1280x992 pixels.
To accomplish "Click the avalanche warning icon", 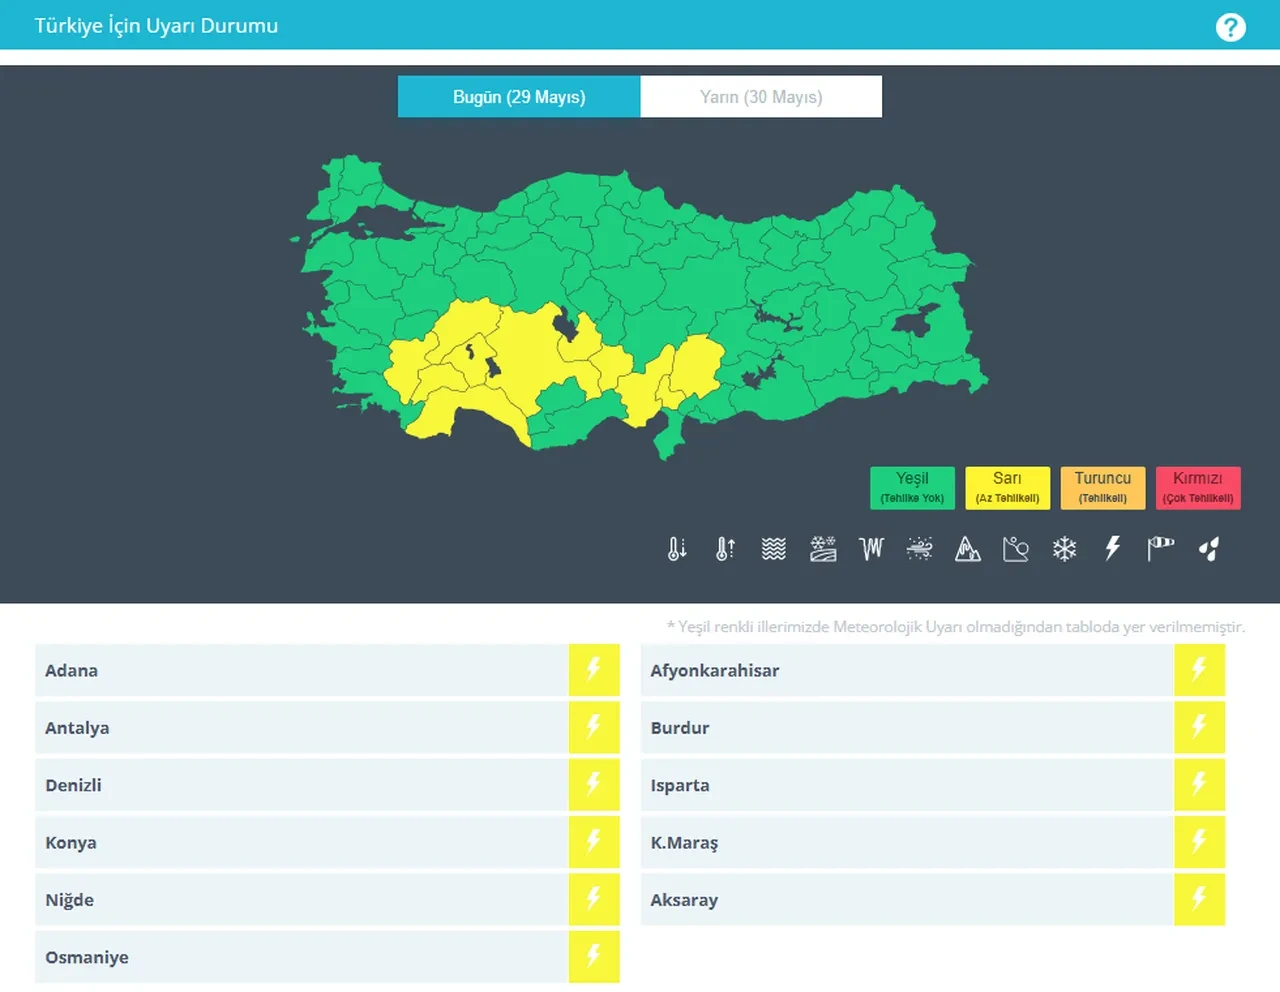I will [x=967, y=548].
